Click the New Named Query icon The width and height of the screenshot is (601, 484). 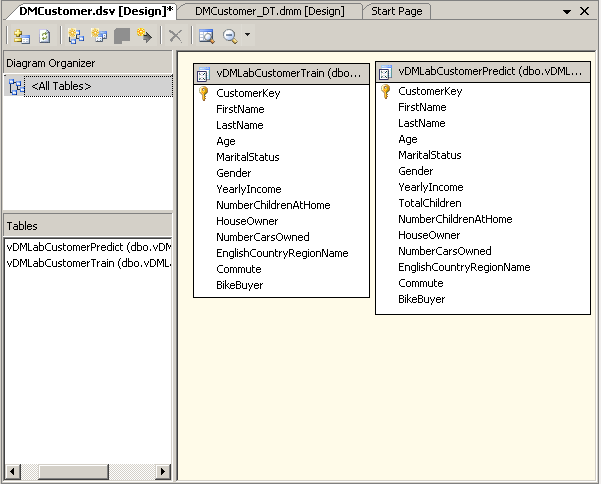99,36
